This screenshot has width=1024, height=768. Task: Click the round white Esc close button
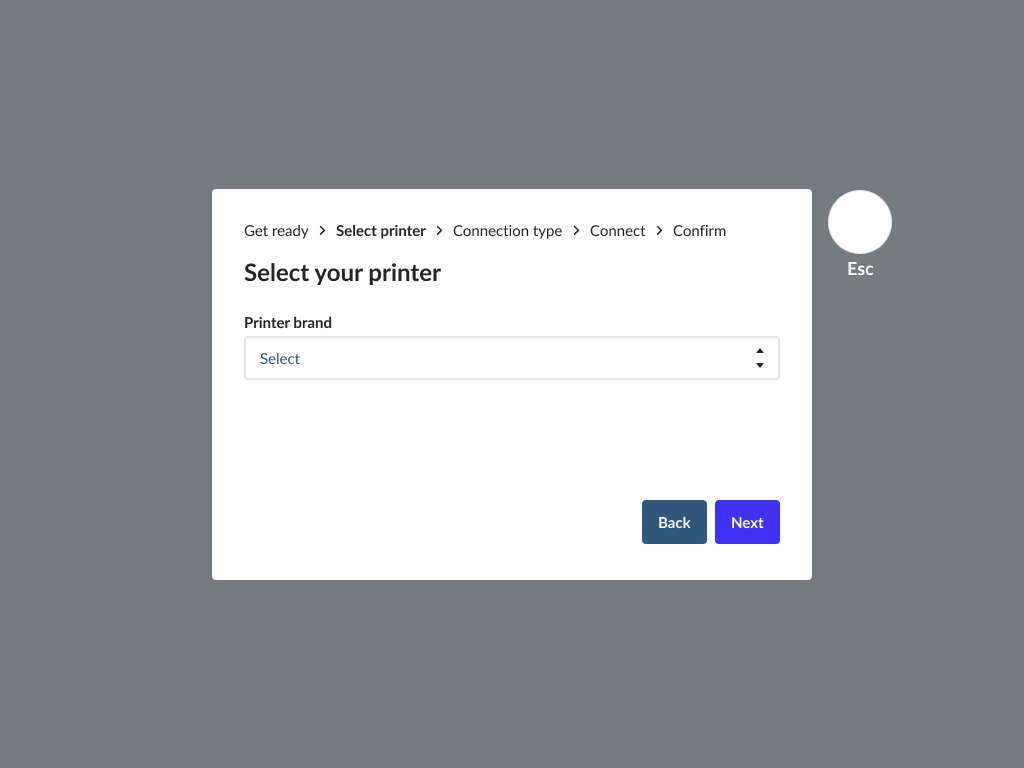coord(860,222)
